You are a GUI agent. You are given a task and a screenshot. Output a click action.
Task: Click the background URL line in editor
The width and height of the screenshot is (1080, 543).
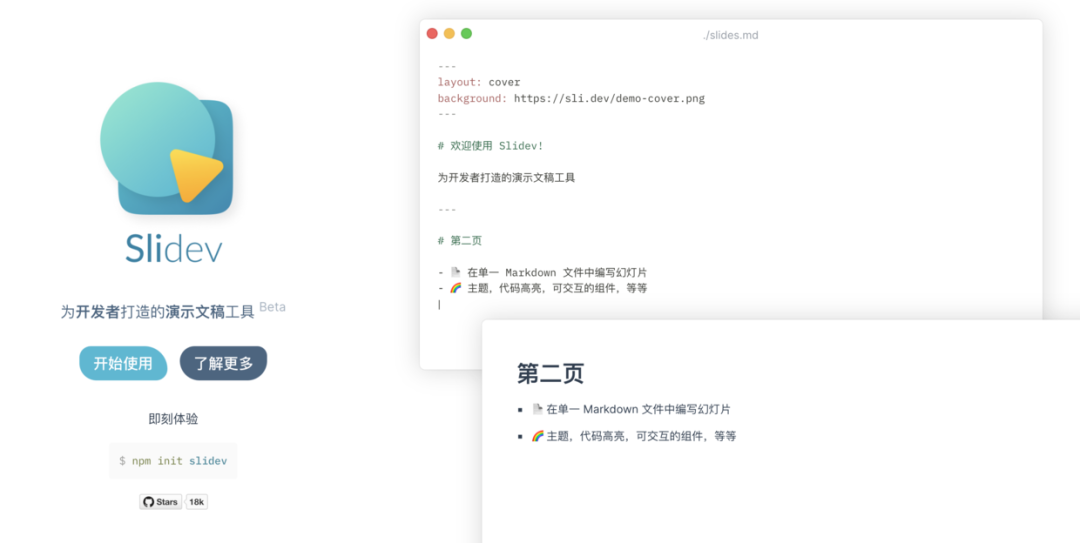pos(571,99)
